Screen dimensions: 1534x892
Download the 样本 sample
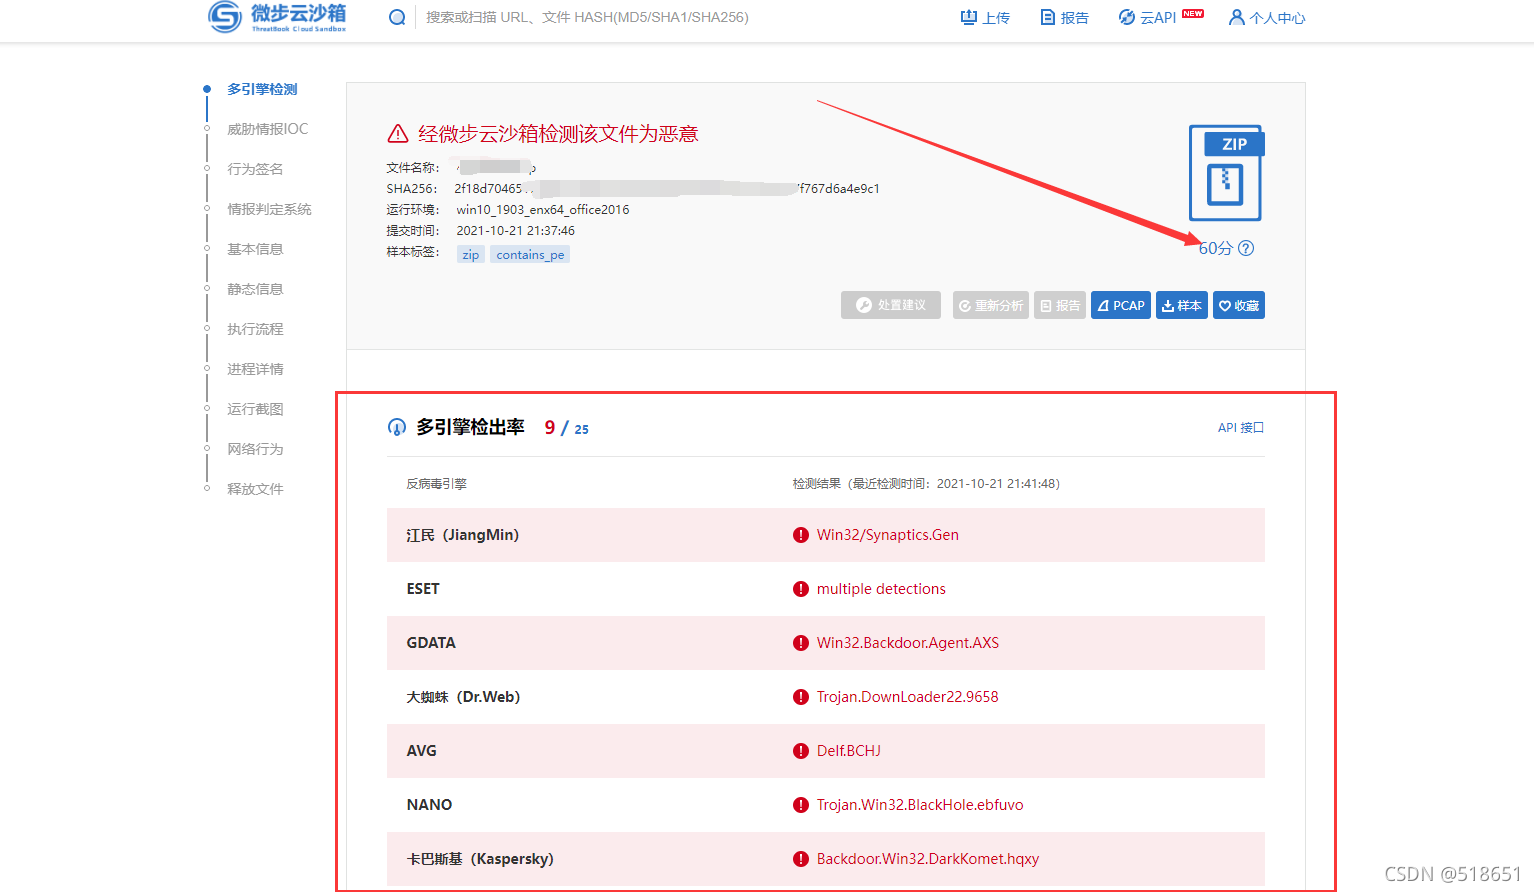point(1182,305)
